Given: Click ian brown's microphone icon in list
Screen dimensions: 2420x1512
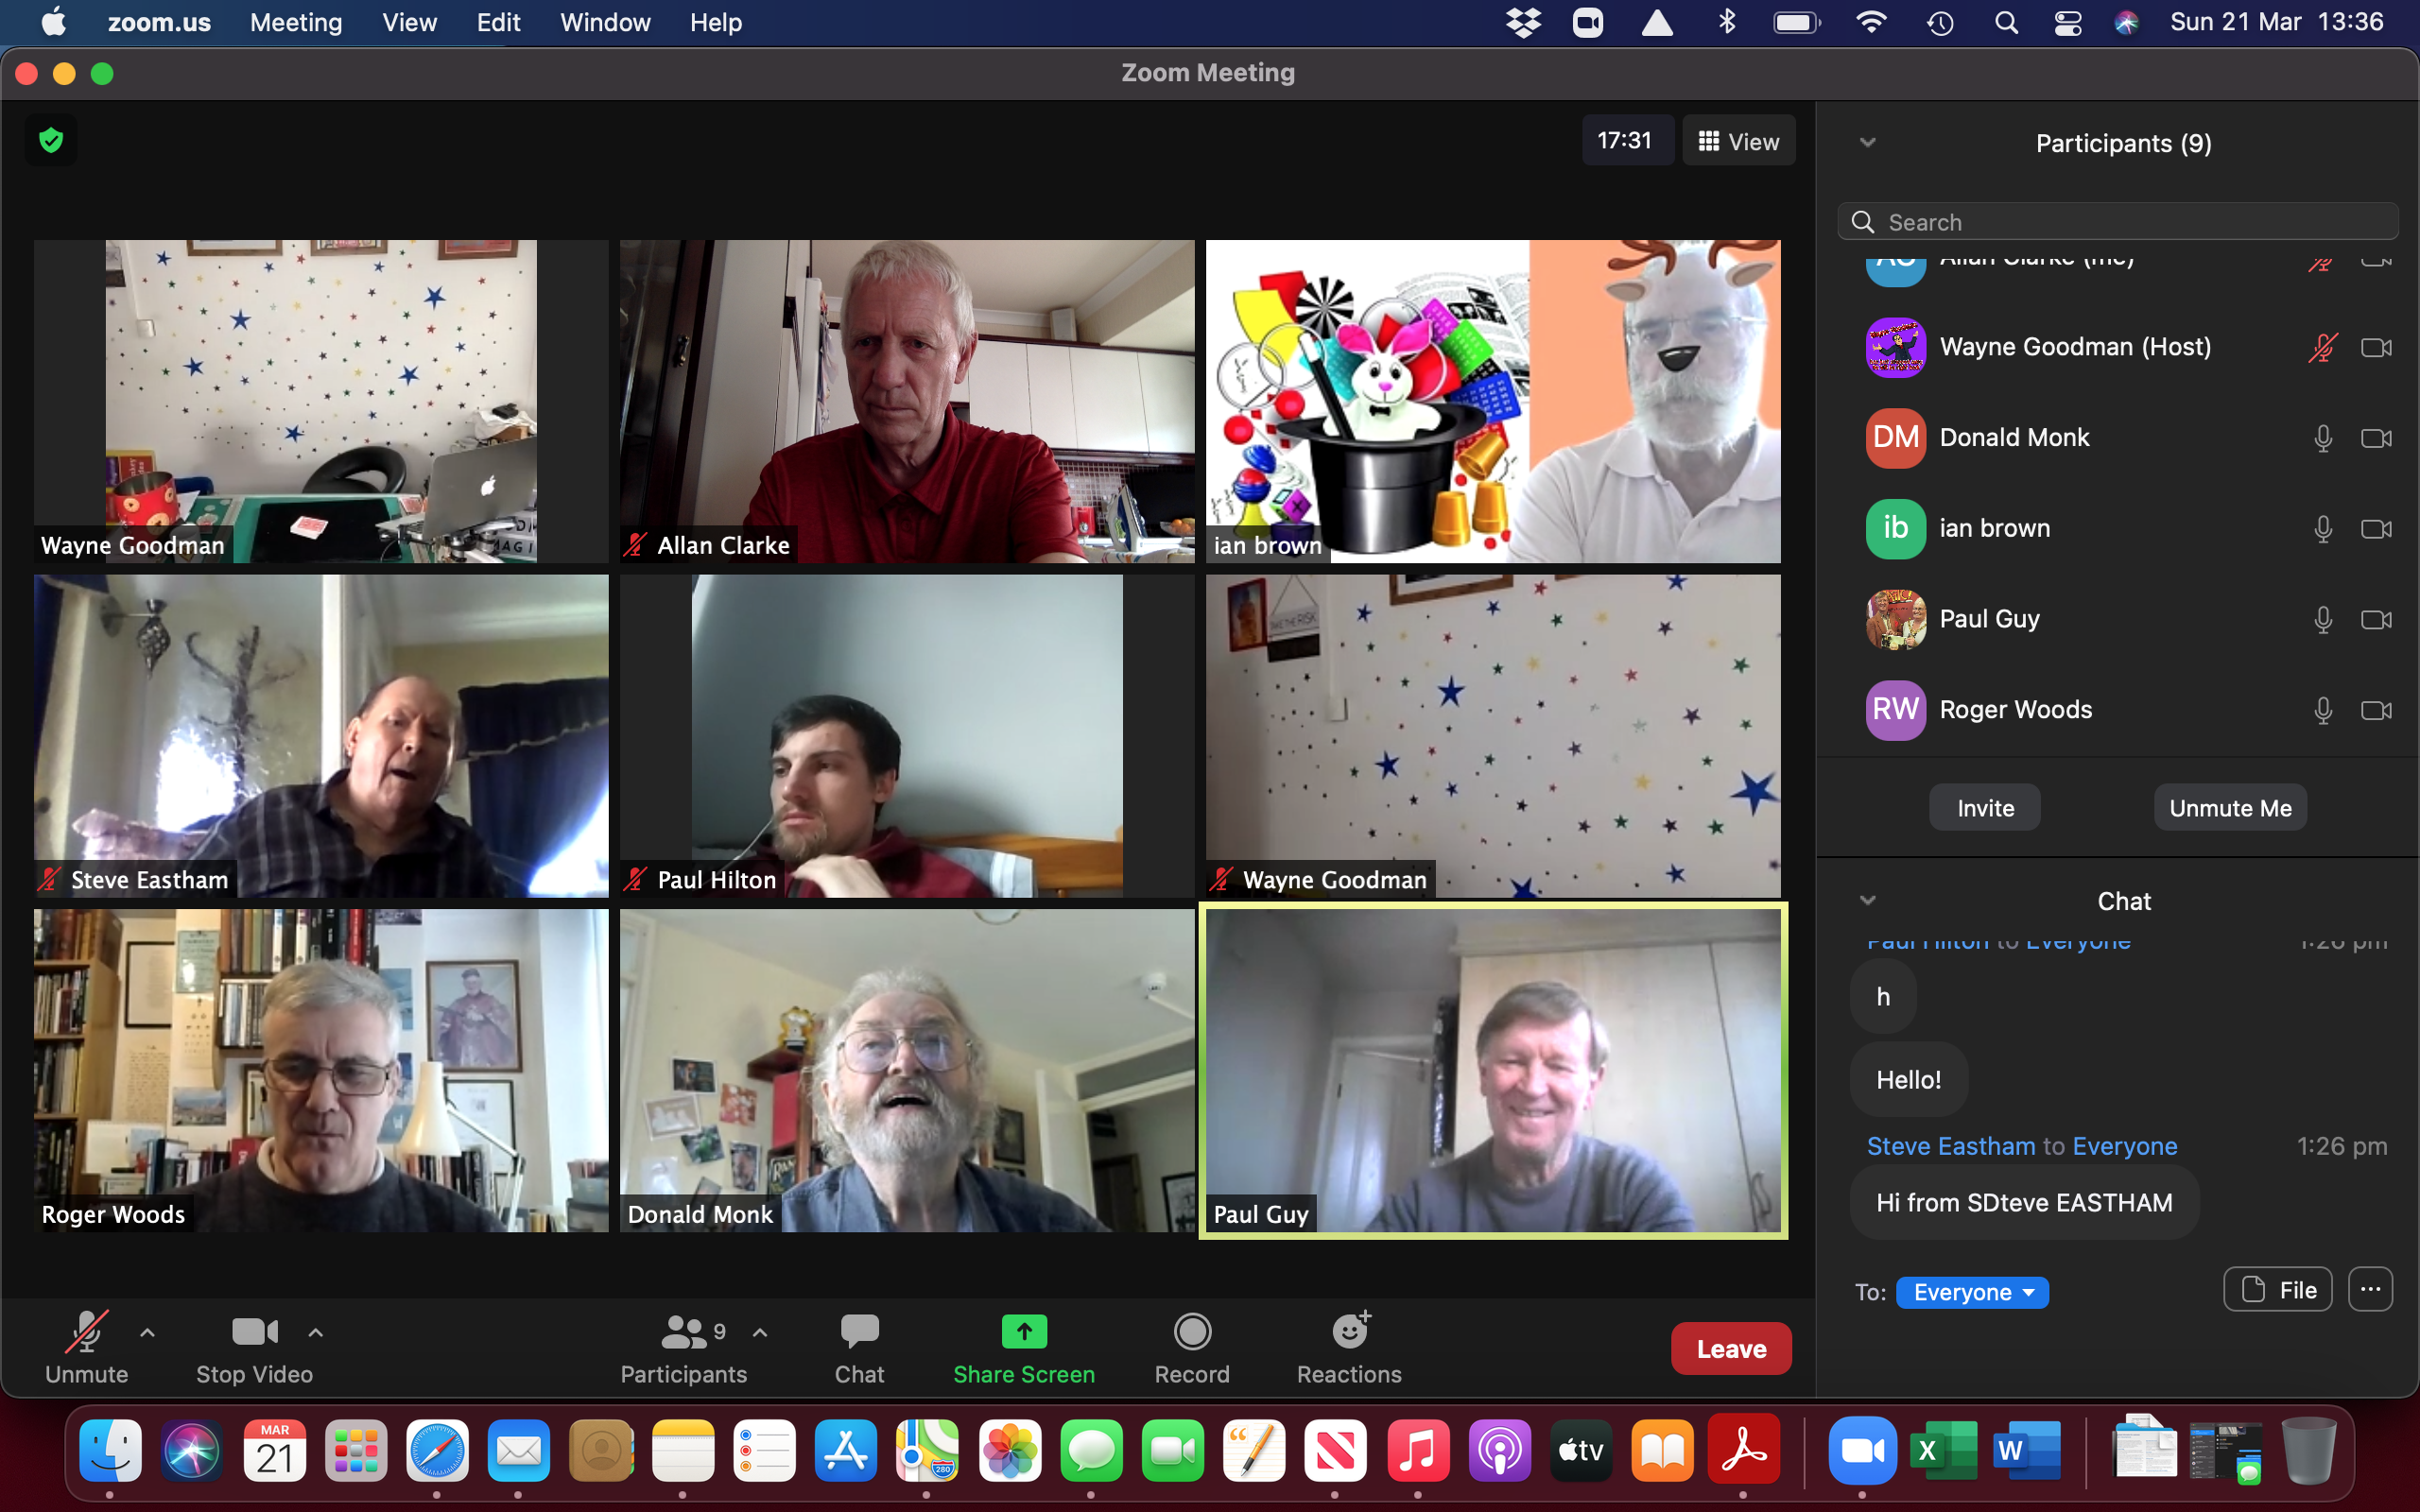Looking at the screenshot, I should (2323, 529).
